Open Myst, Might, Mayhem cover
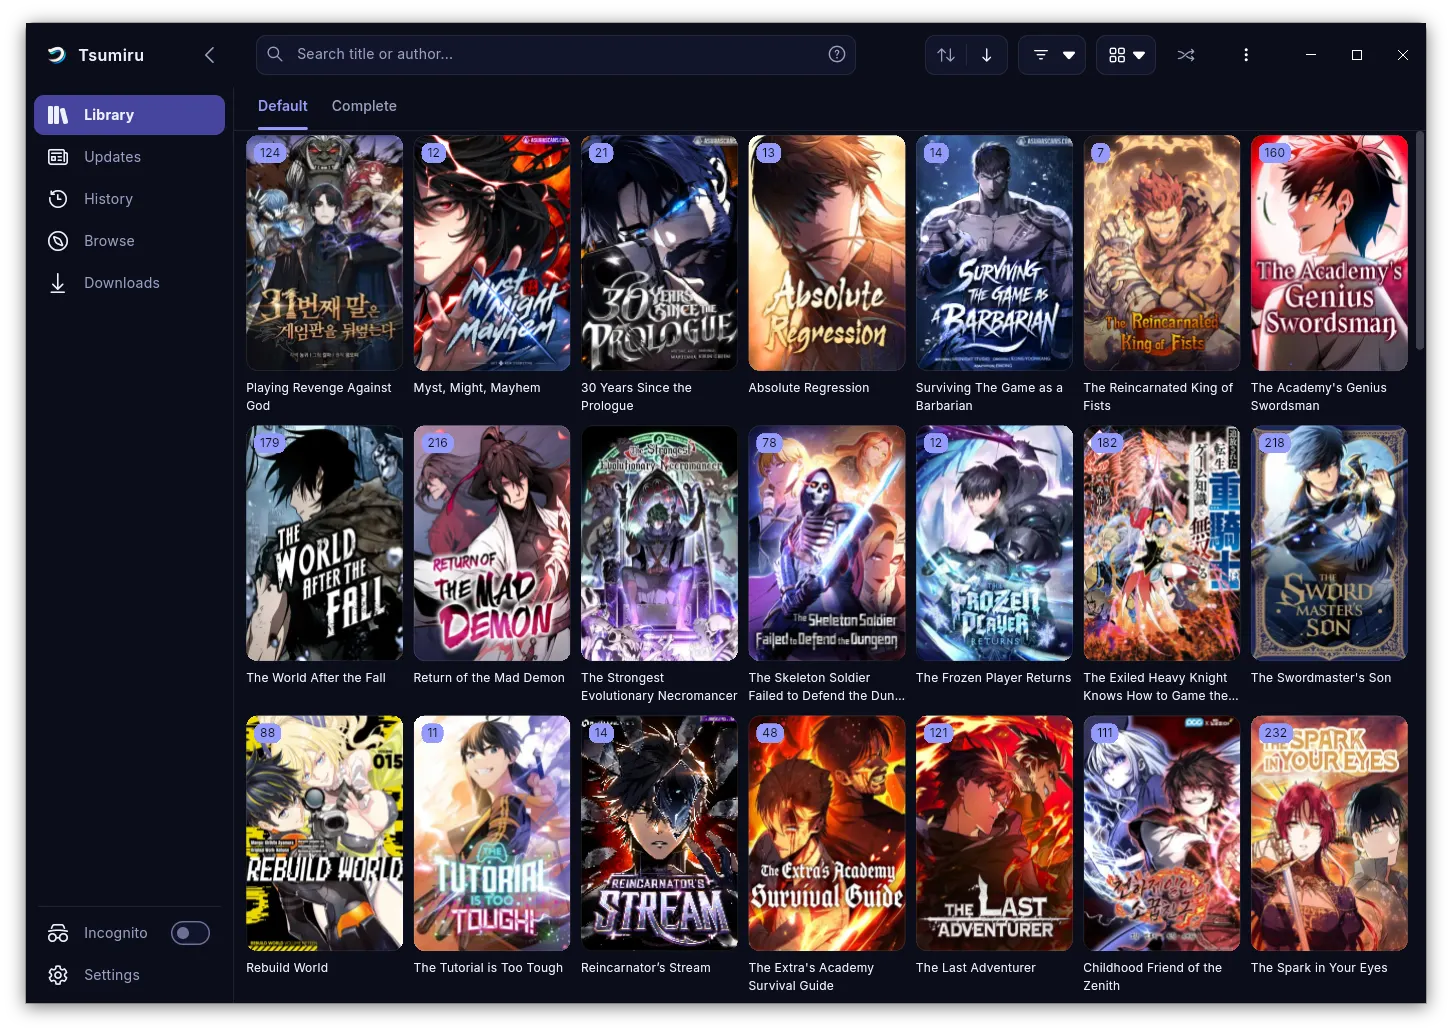This screenshot has width=1452, height=1032. pos(492,253)
